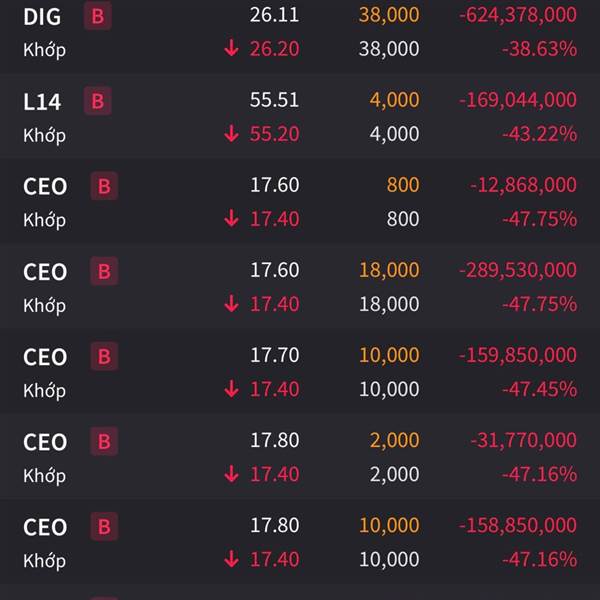Tap the B badge on the 18,000-share CEO order
Screen dimensions: 600x600
pos(104,271)
